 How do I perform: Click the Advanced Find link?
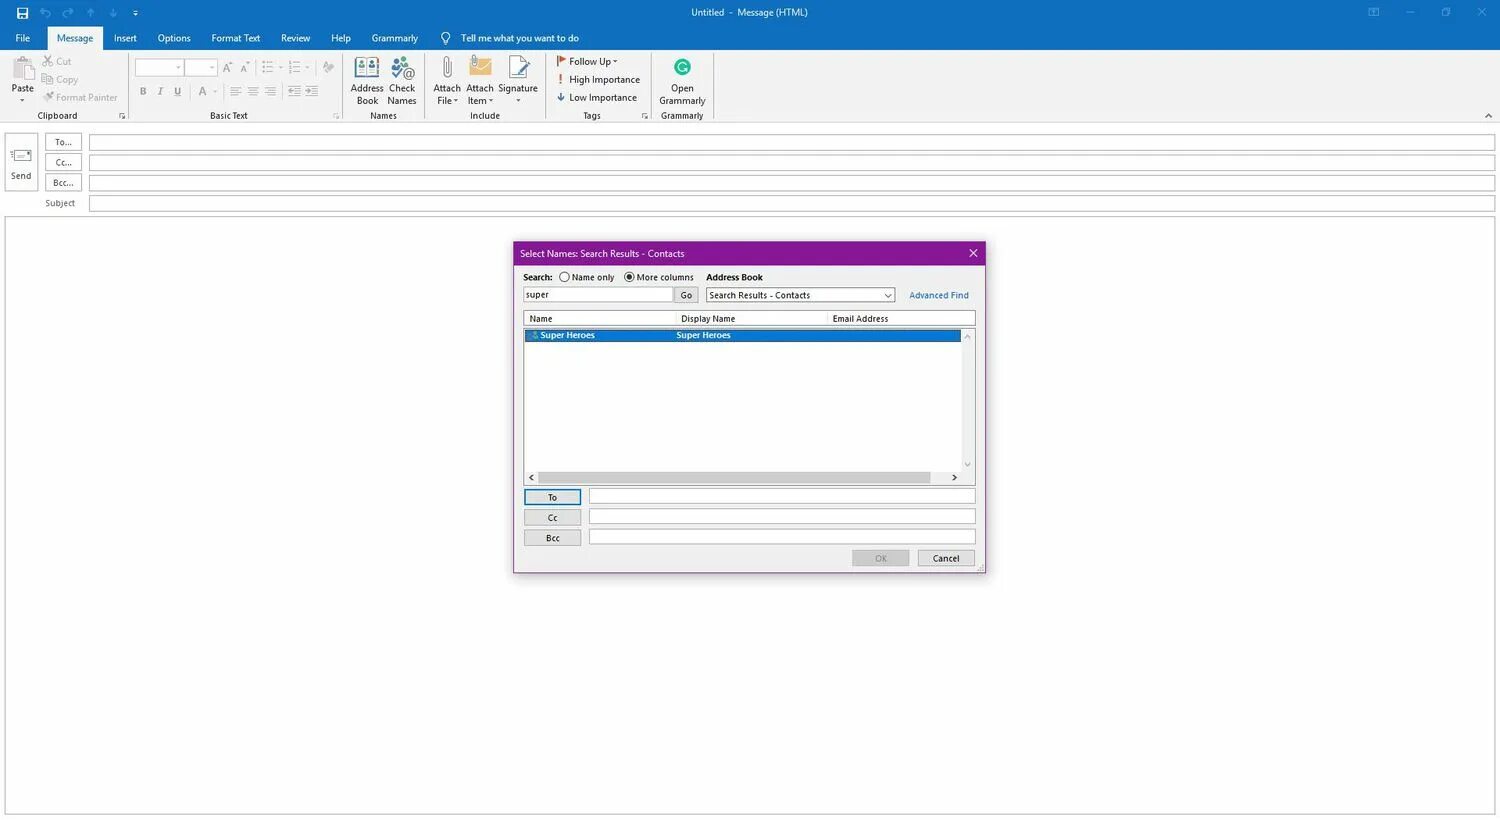[939, 295]
